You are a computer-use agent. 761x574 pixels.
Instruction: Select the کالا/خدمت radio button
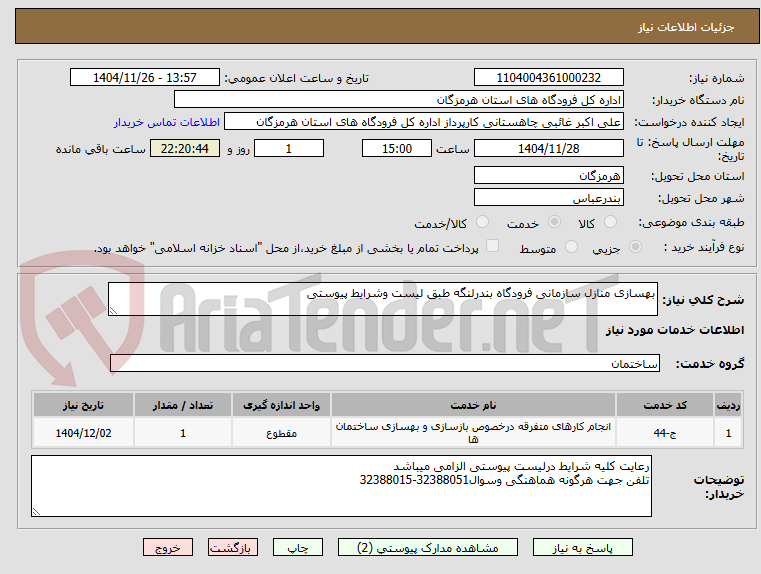point(482,222)
